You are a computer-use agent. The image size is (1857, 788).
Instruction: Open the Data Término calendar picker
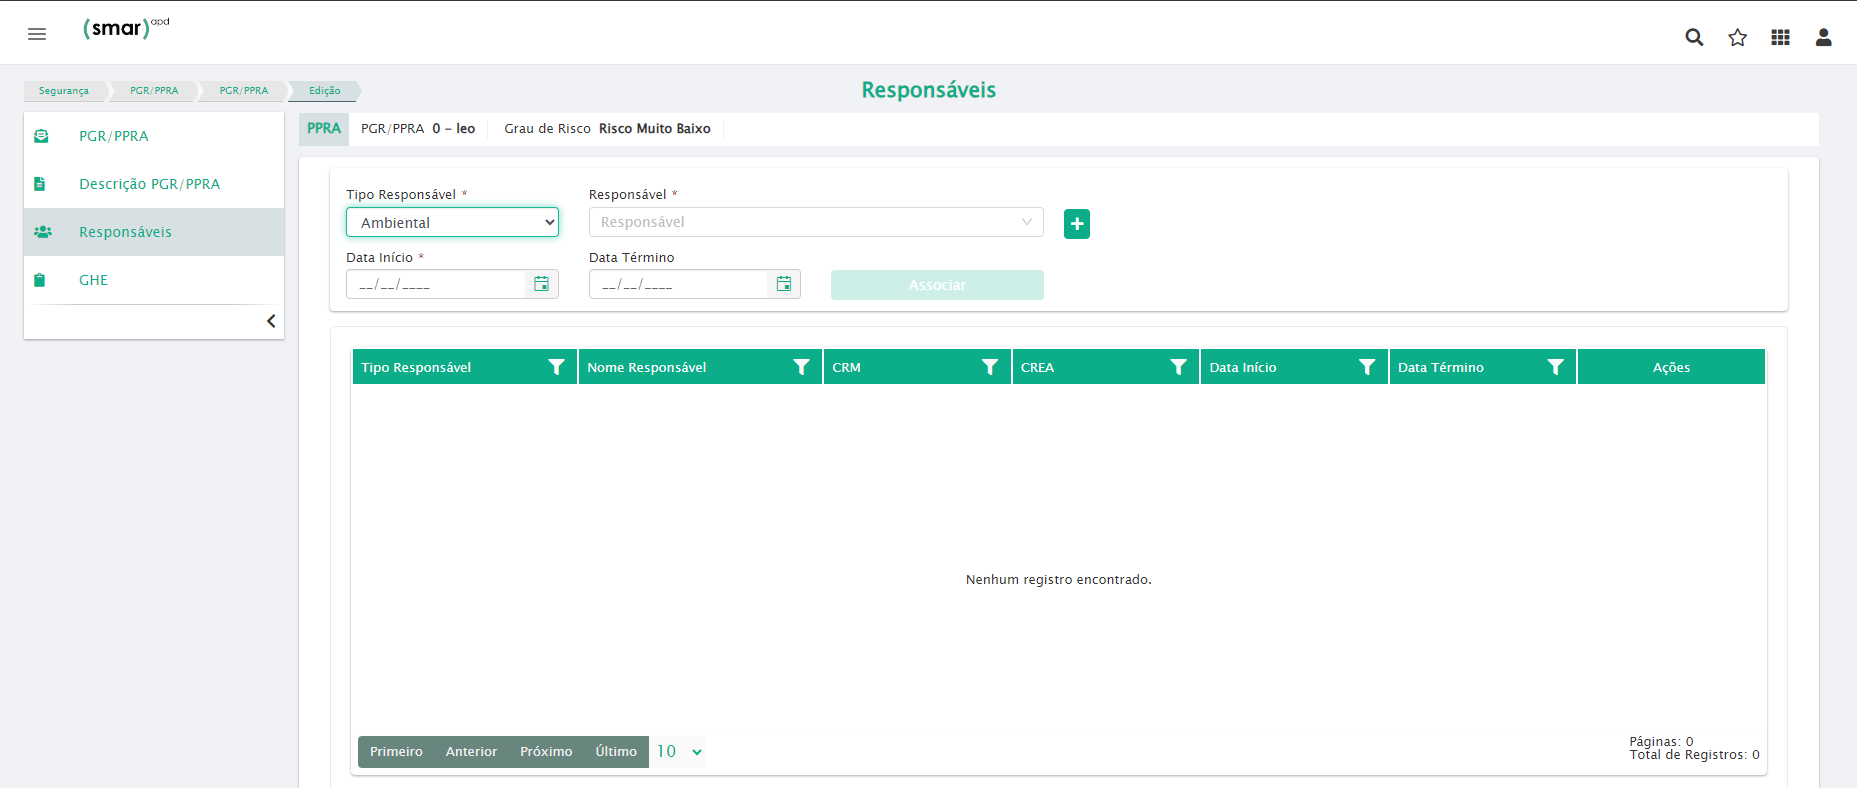pos(784,284)
